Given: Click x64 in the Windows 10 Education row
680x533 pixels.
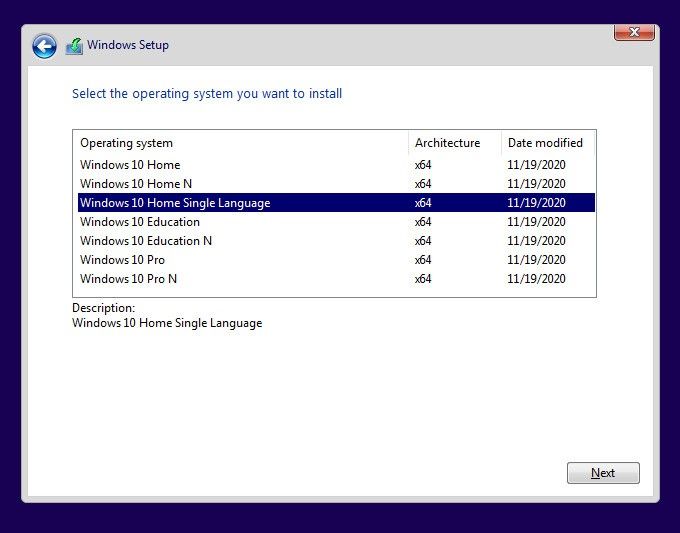Looking at the screenshot, I should tap(423, 222).
